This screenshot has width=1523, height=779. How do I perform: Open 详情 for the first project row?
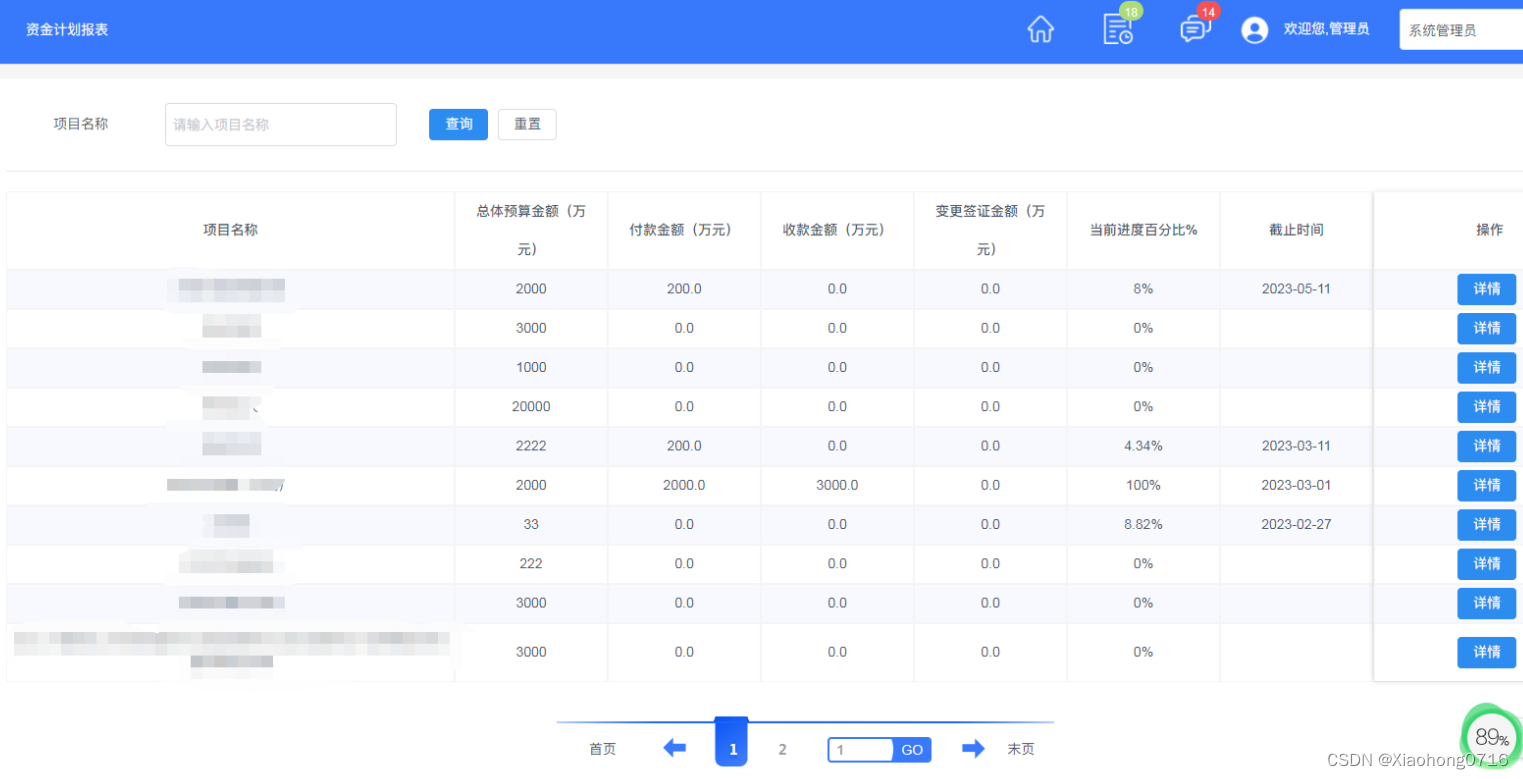(x=1487, y=288)
